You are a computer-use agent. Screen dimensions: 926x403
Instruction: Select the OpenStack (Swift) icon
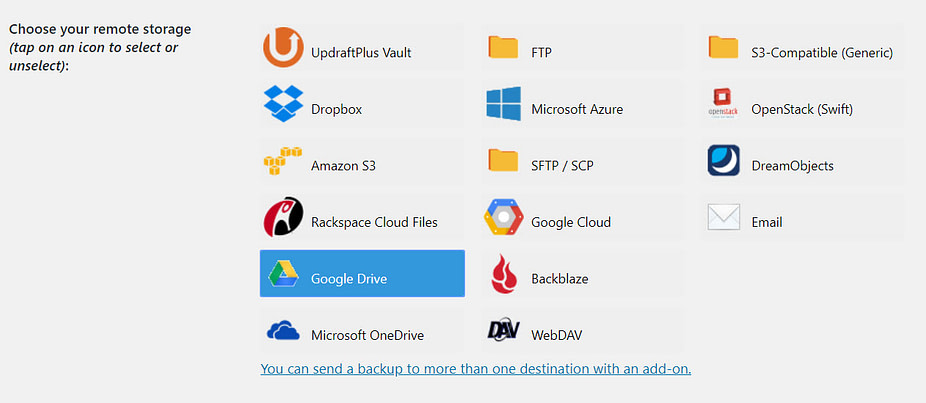(x=723, y=103)
